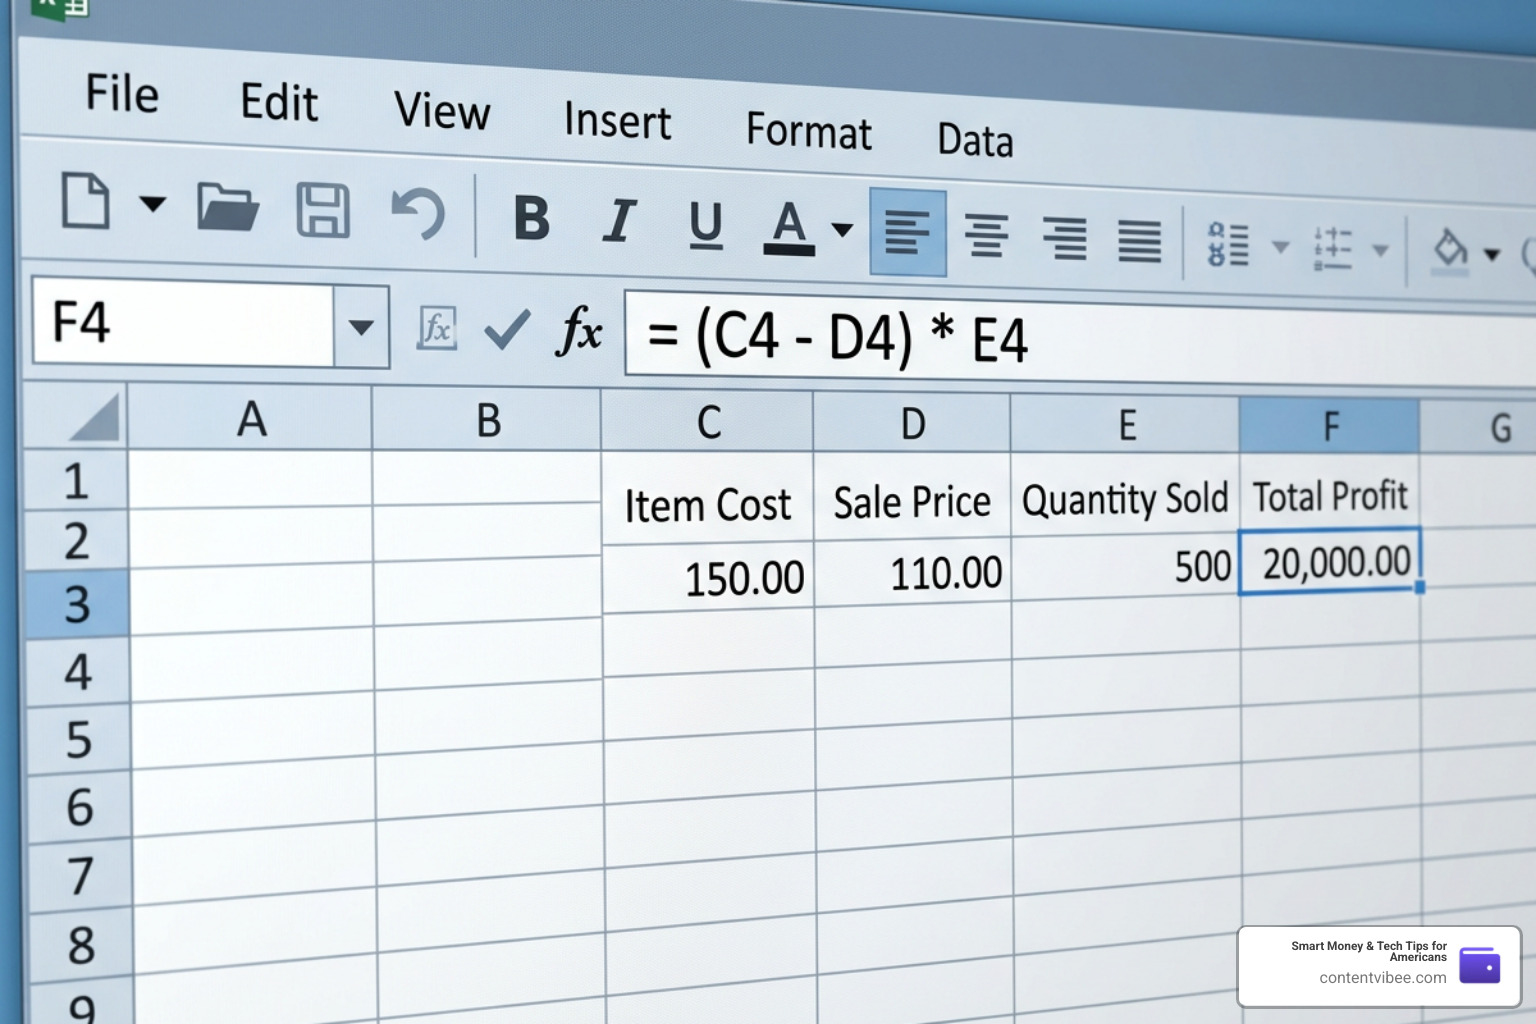
Task: Click the Sale Price cell
Action: (912, 497)
